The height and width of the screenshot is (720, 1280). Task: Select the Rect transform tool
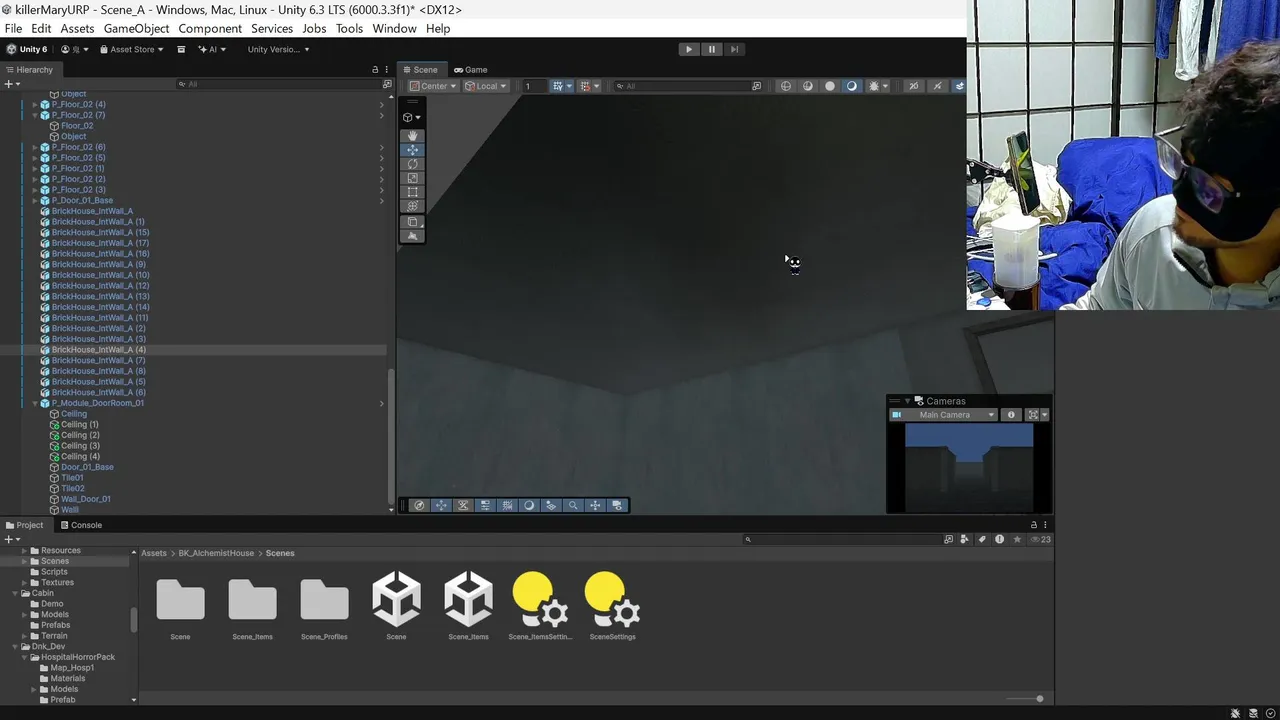[412, 192]
